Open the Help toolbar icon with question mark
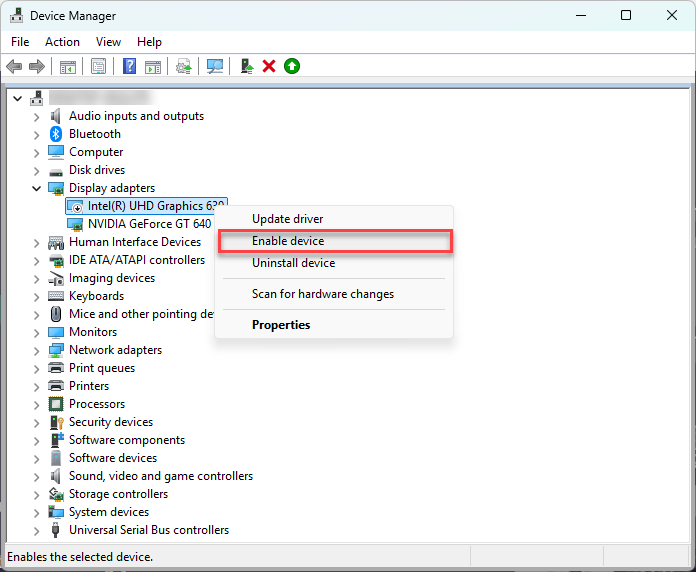696x572 pixels. click(x=129, y=67)
